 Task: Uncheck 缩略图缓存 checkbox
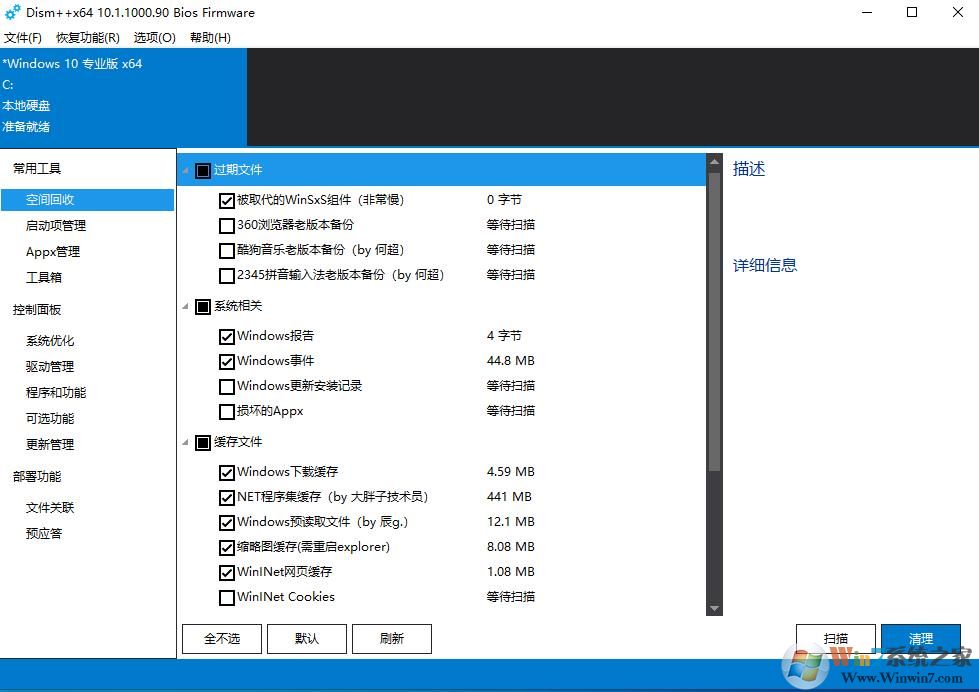click(227, 548)
